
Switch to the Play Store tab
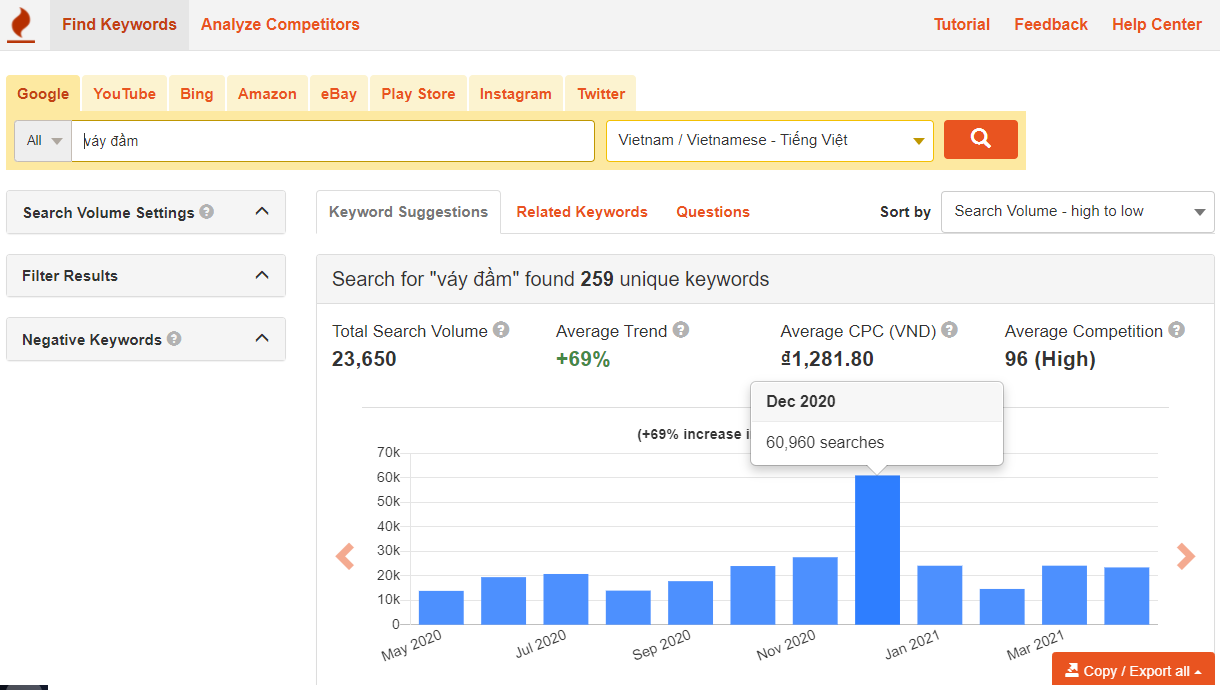coord(418,94)
